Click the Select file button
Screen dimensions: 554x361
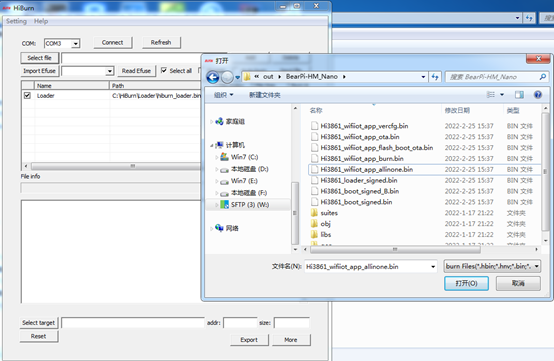click(40, 58)
